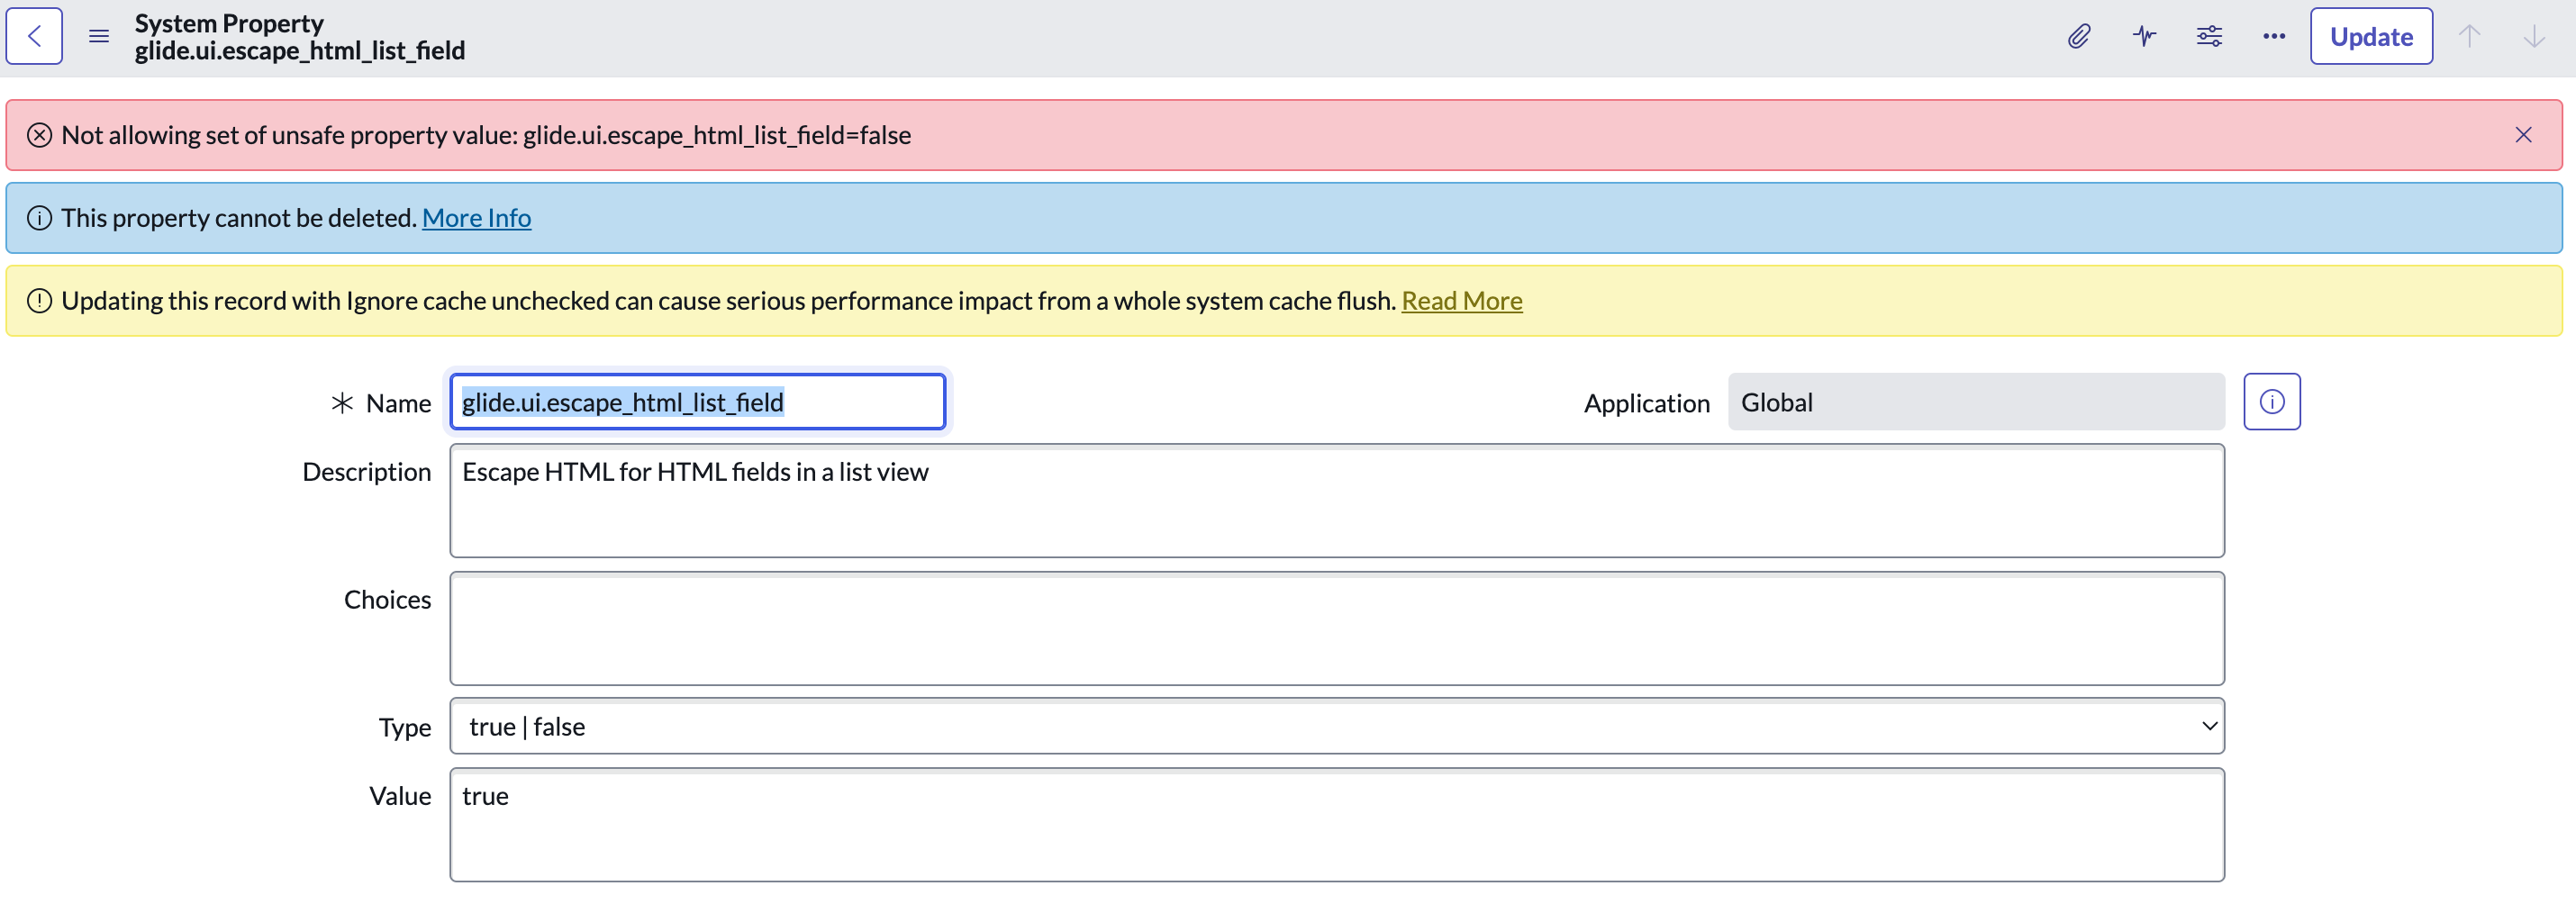Click the Application info icon button
Viewport: 2576px width, 904px height.
point(2271,402)
